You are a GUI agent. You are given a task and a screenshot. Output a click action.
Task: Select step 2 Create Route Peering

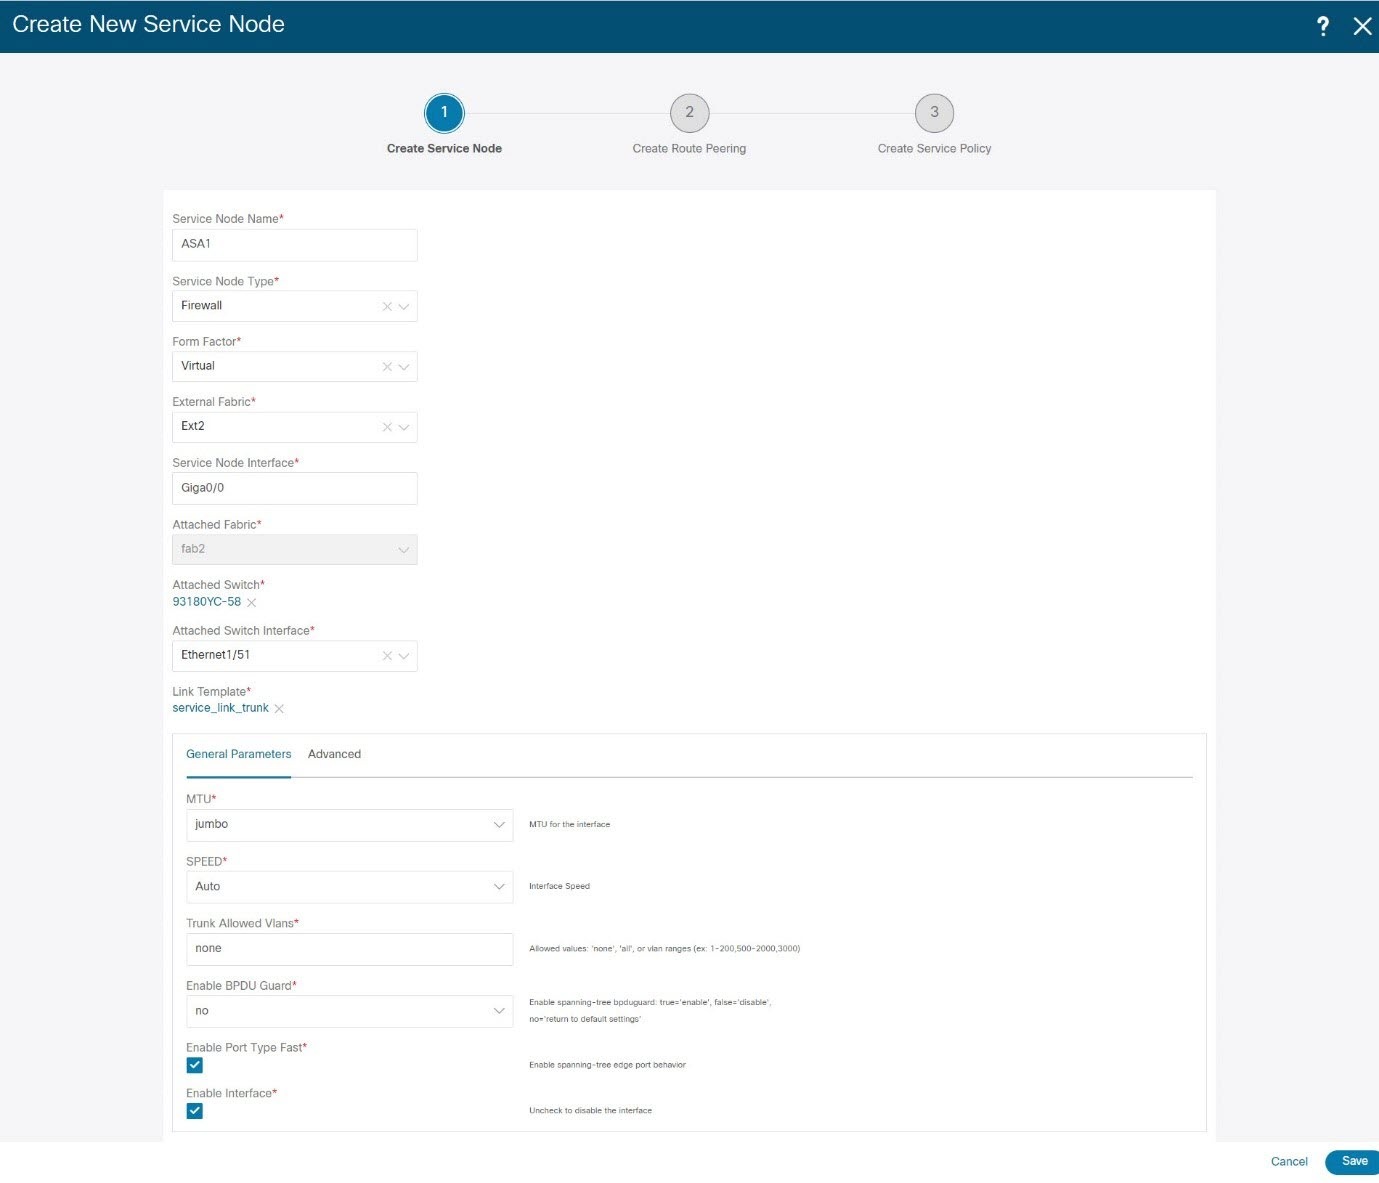[x=689, y=112]
